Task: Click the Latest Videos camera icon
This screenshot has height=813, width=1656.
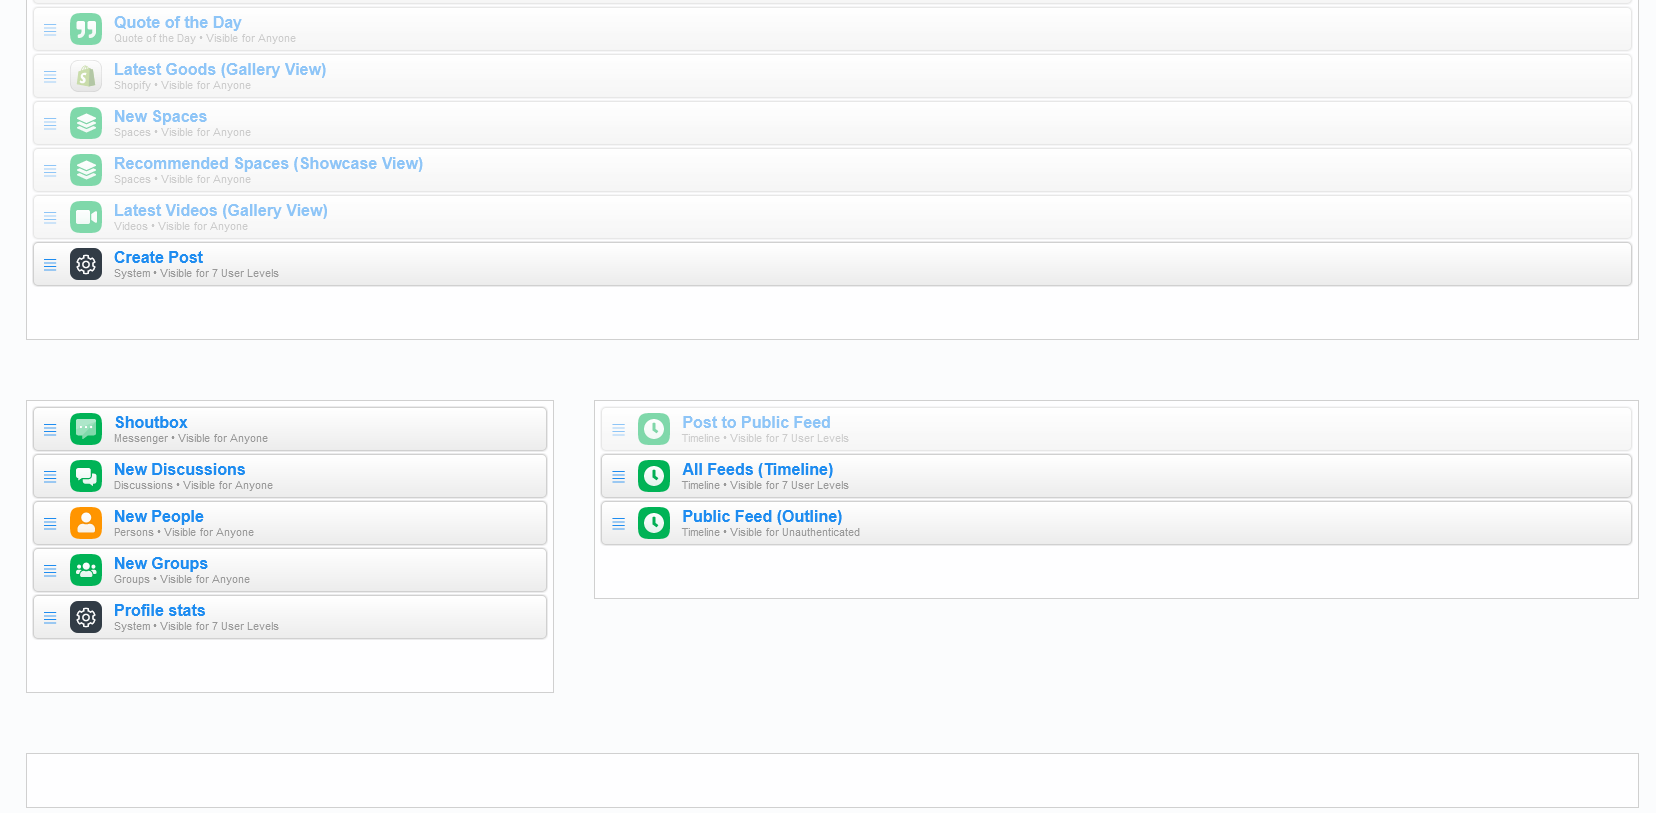Action: (x=86, y=218)
